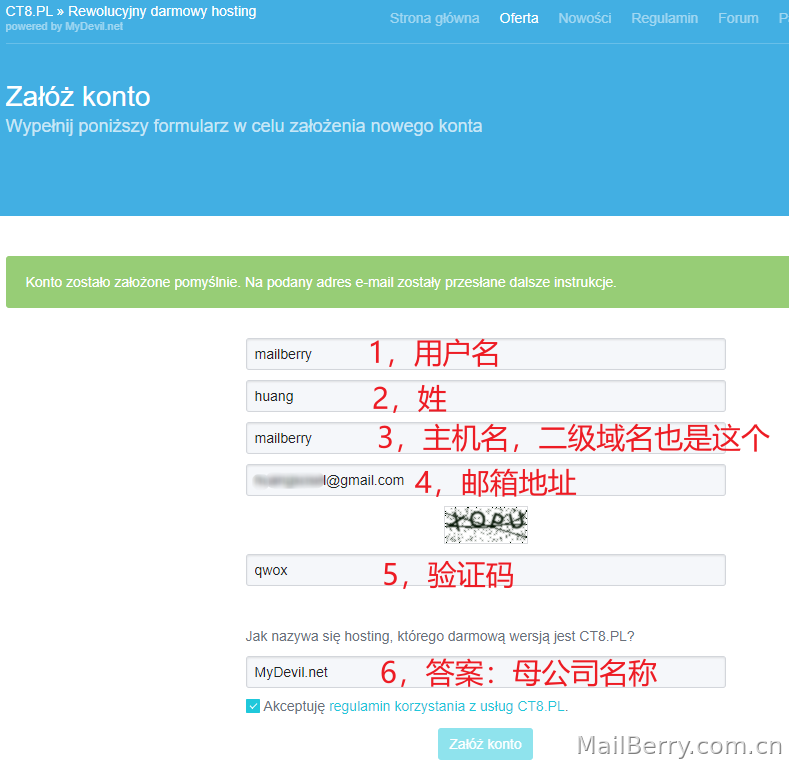Toggle the Akceptuję regulamin checkbox
Screen dimensions: 789x763
click(253, 706)
